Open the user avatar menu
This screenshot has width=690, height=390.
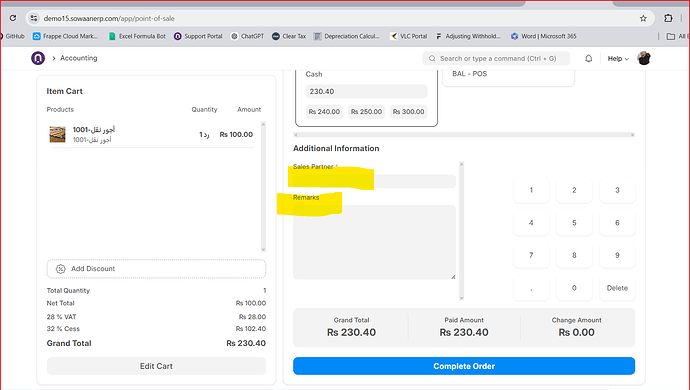pos(644,58)
